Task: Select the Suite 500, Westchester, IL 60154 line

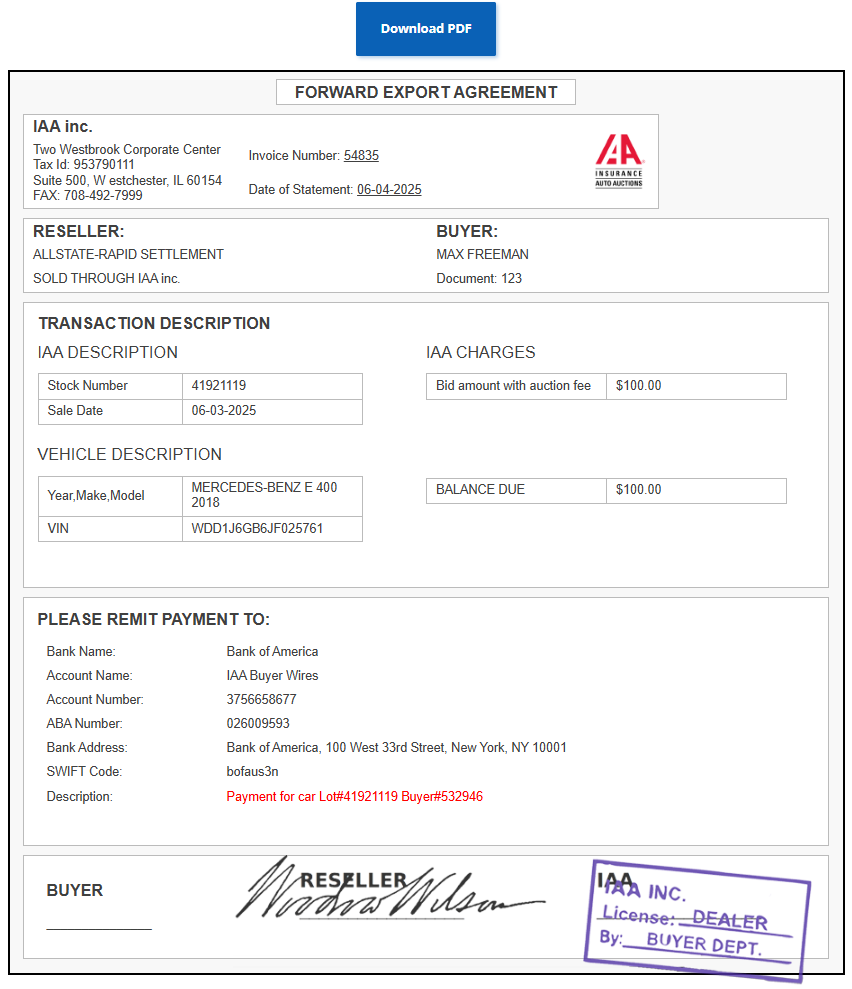Action: tap(127, 180)
